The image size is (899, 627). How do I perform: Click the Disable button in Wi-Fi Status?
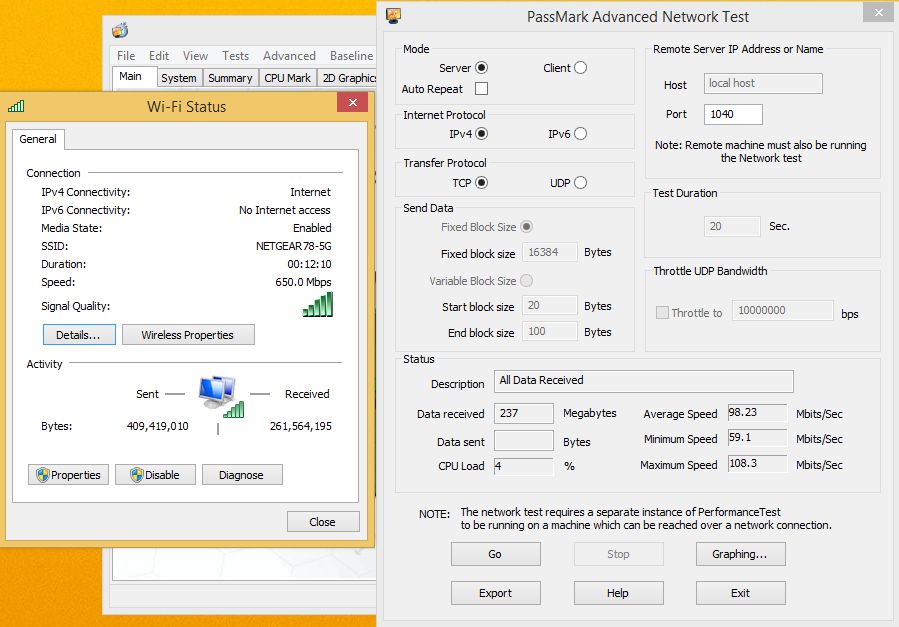point(155,475)
